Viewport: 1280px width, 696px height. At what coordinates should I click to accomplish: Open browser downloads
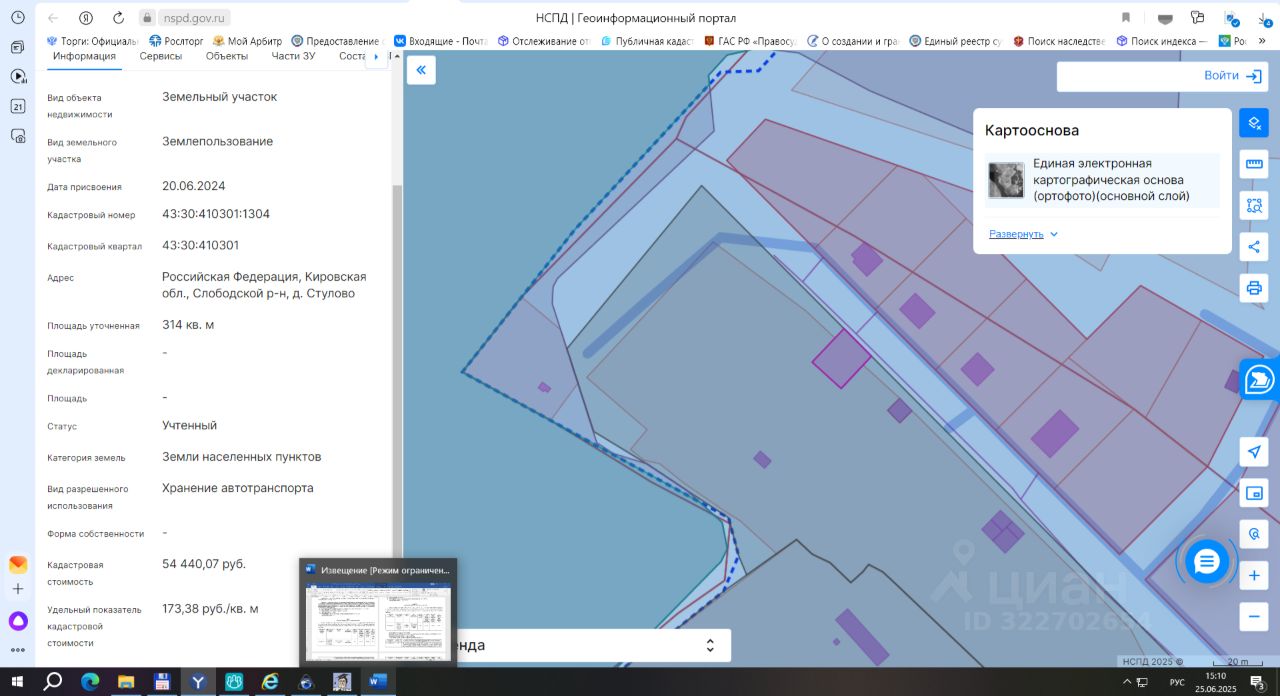1263,18
